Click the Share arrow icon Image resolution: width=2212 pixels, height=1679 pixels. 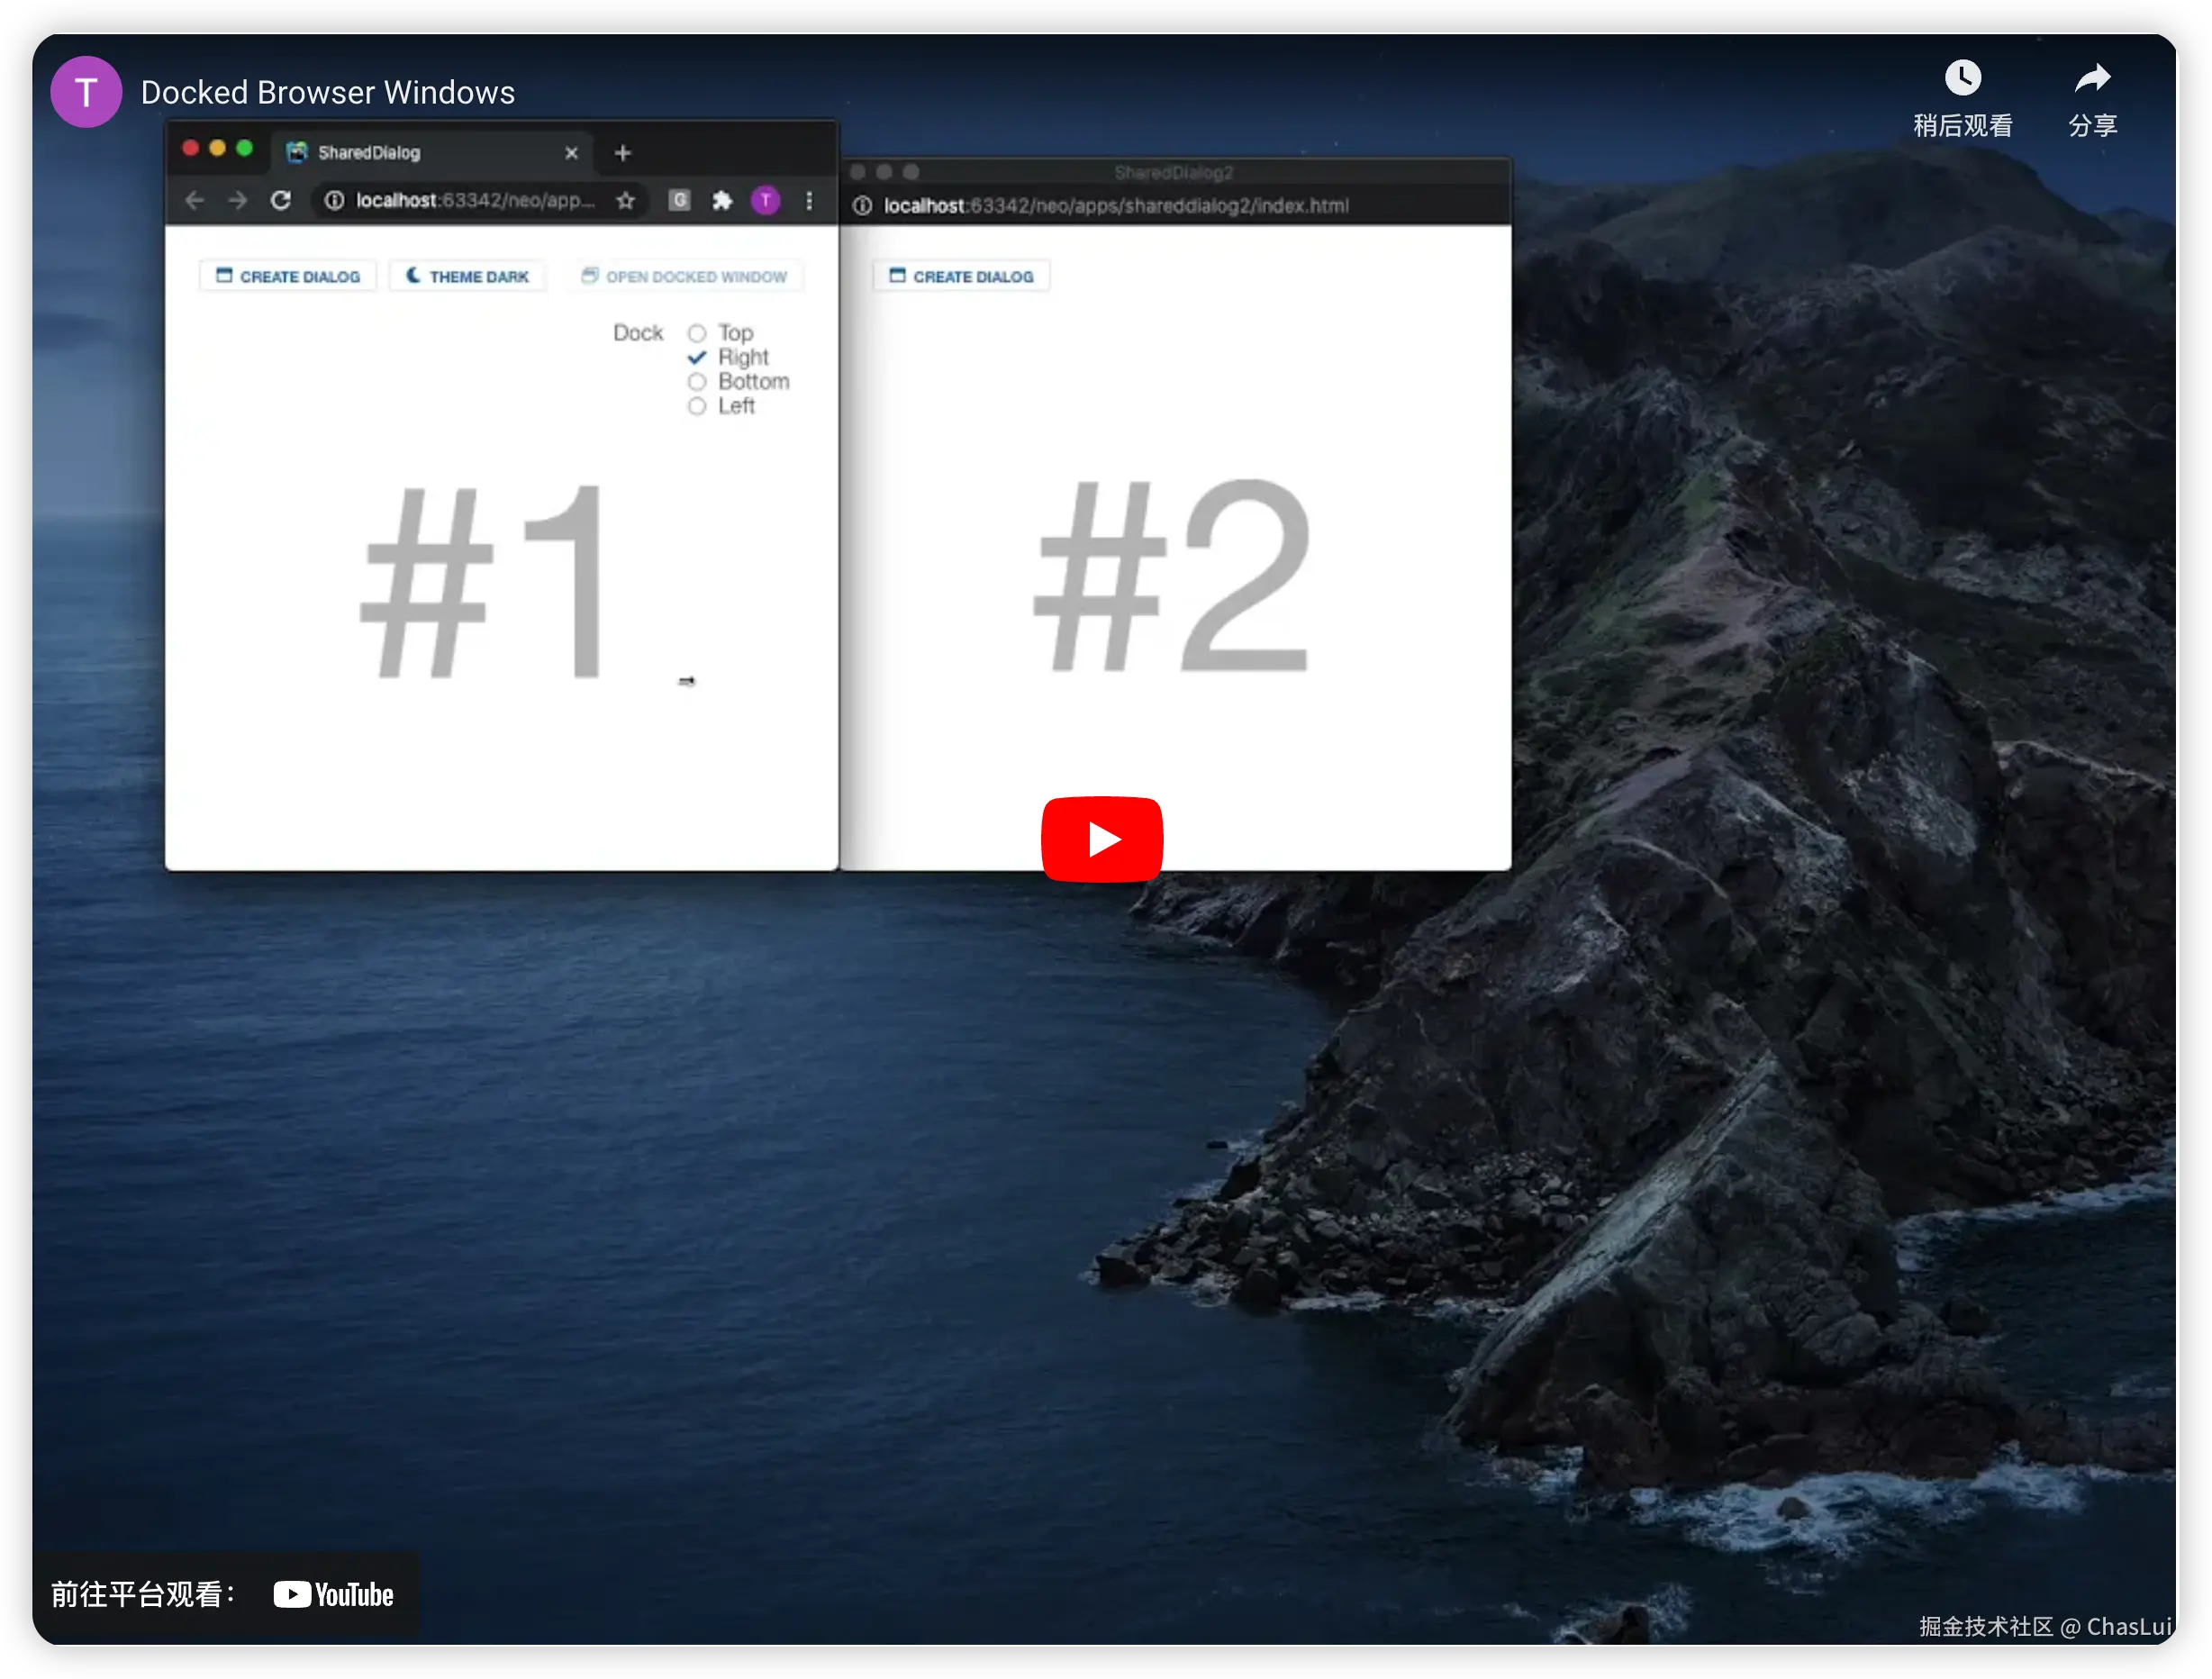point(2092,78)
